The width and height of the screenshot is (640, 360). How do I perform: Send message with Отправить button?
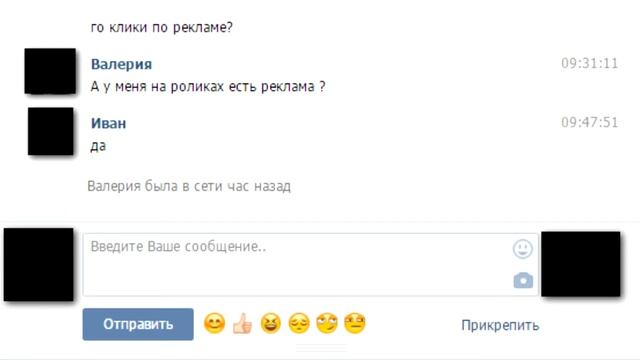[138, 324]
